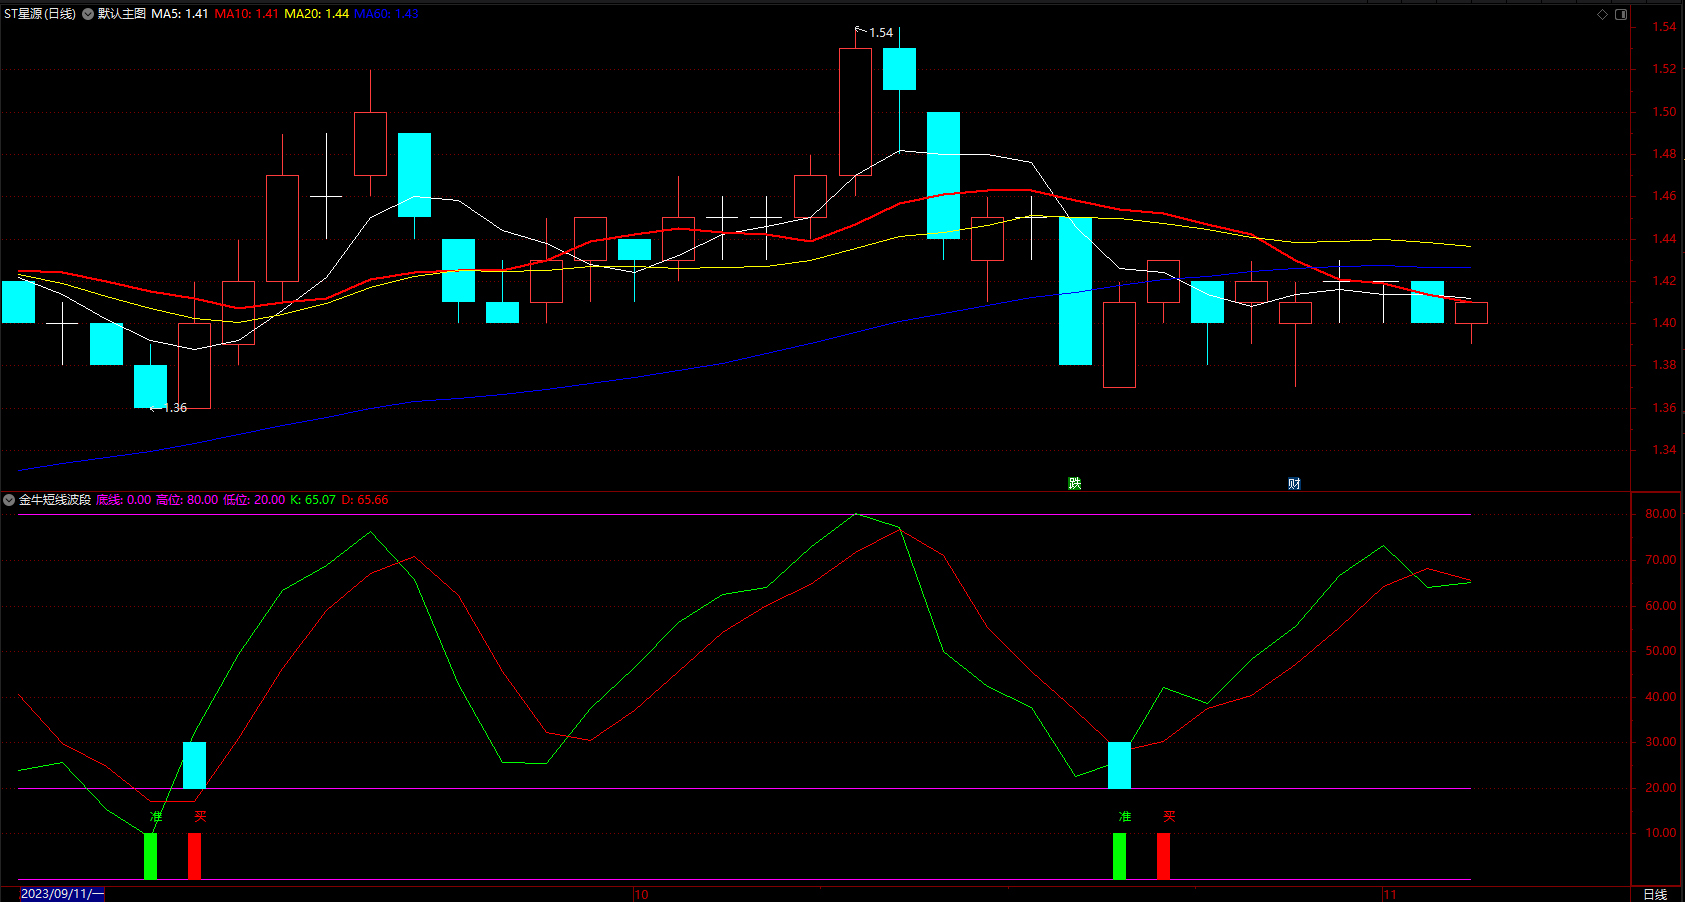Click the MA20: 1.44 indicator value

[316, 14]
